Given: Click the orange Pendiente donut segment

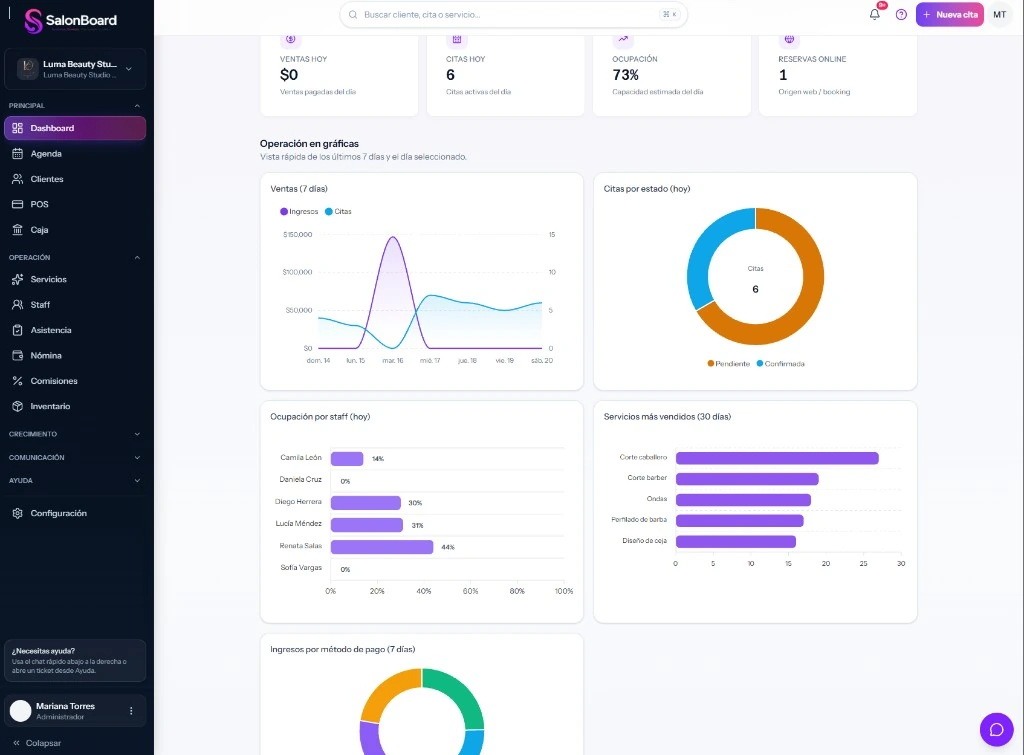Looking at the screenshot, I should (808, 307).
